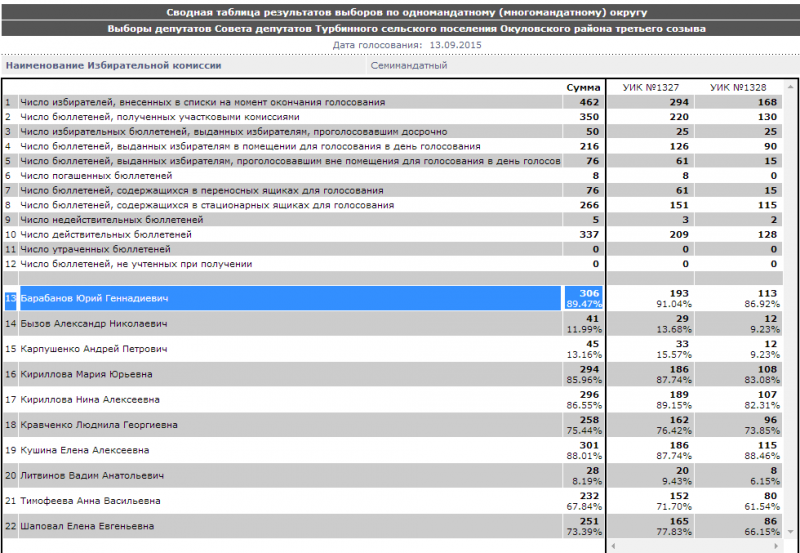Screen dimensions: 800x553
Task: Click the 294 value under УИК №1327
Action: (x=679, y=102)
